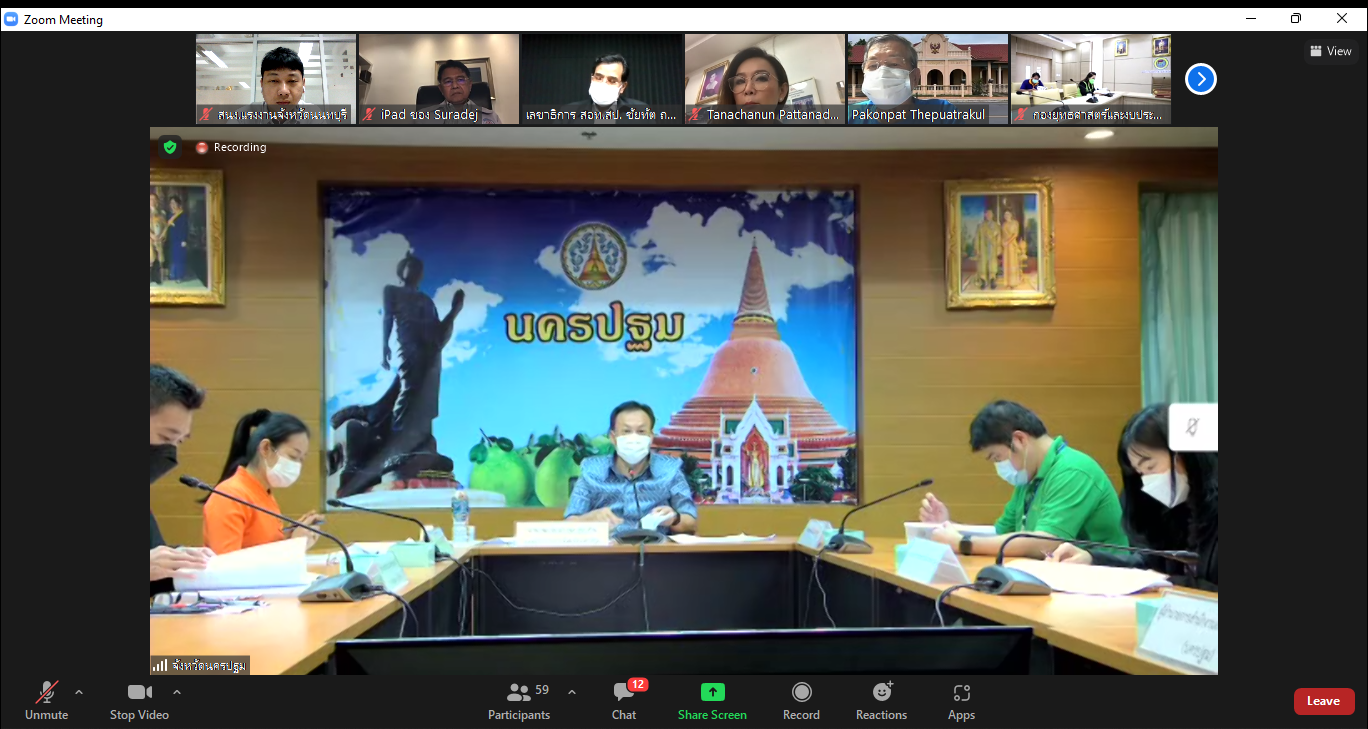This screenshot has width=1368, height=729.
Task: Click the Zoom Meeting title bar icon
Action: click(11, 19)
